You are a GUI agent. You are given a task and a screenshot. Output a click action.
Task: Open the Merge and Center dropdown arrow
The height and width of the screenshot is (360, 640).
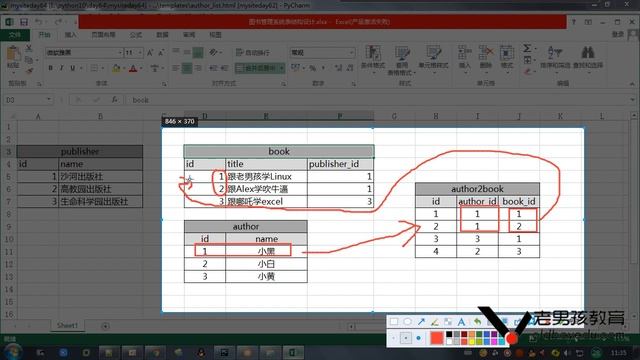282,68
